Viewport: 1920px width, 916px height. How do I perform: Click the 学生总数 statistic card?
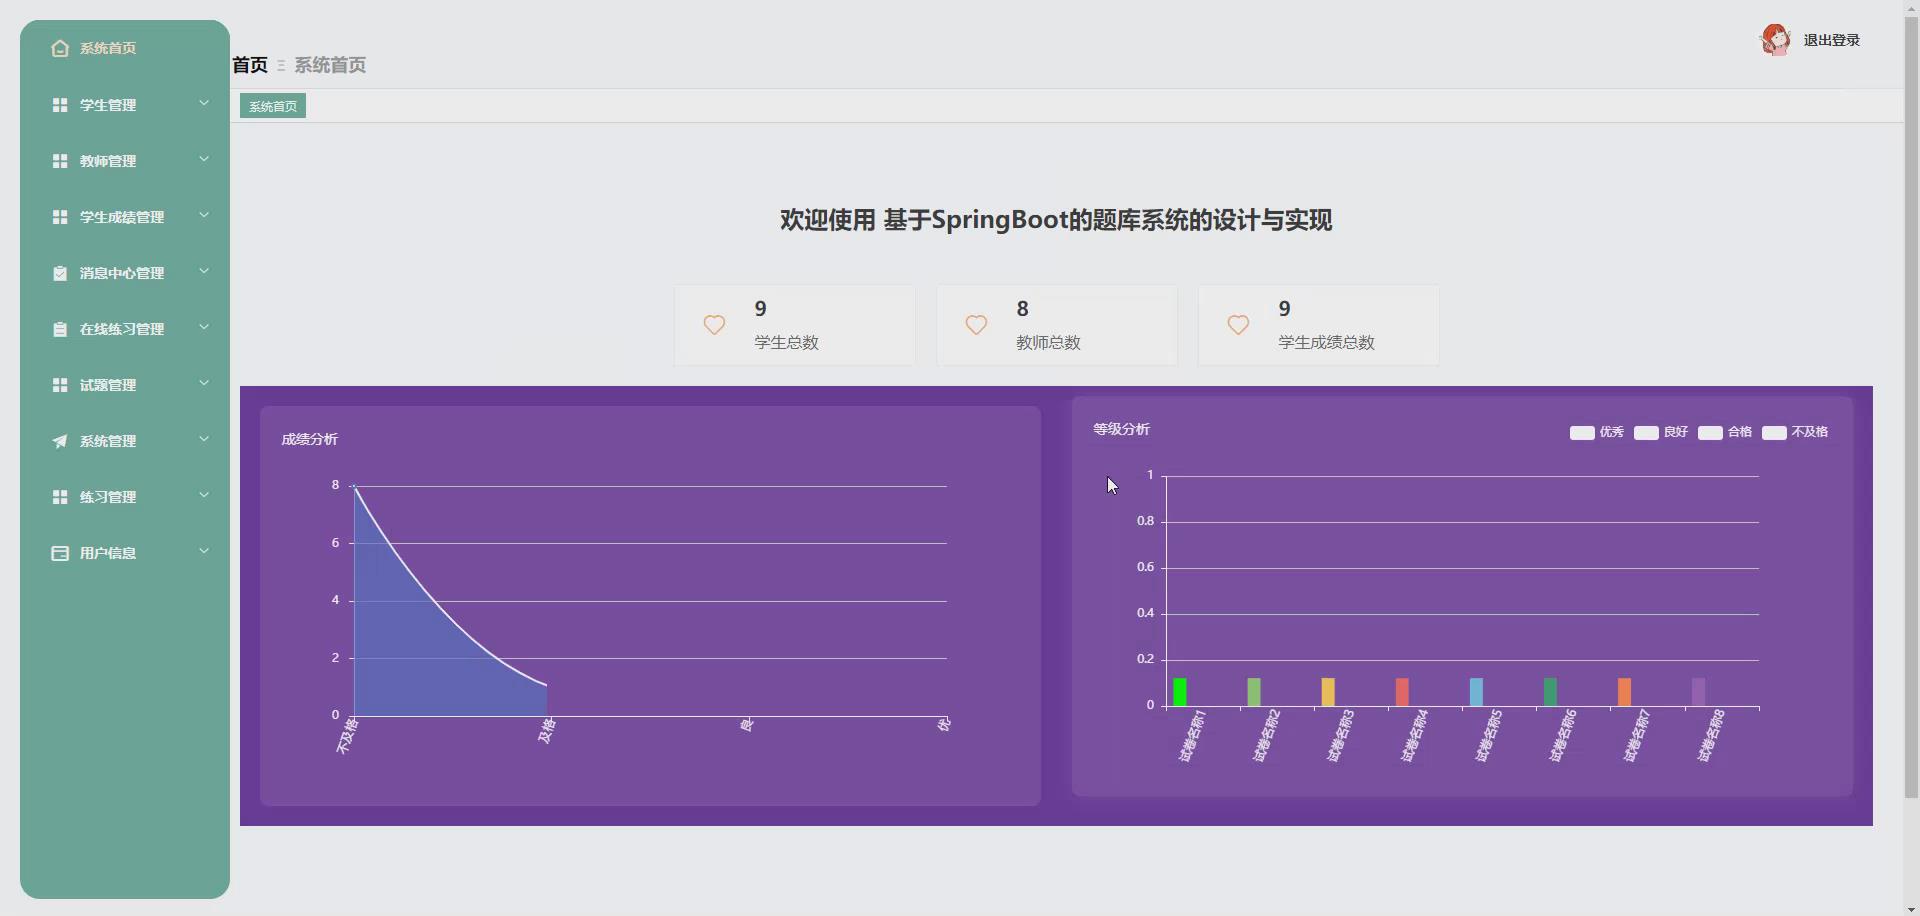(795, 325)
